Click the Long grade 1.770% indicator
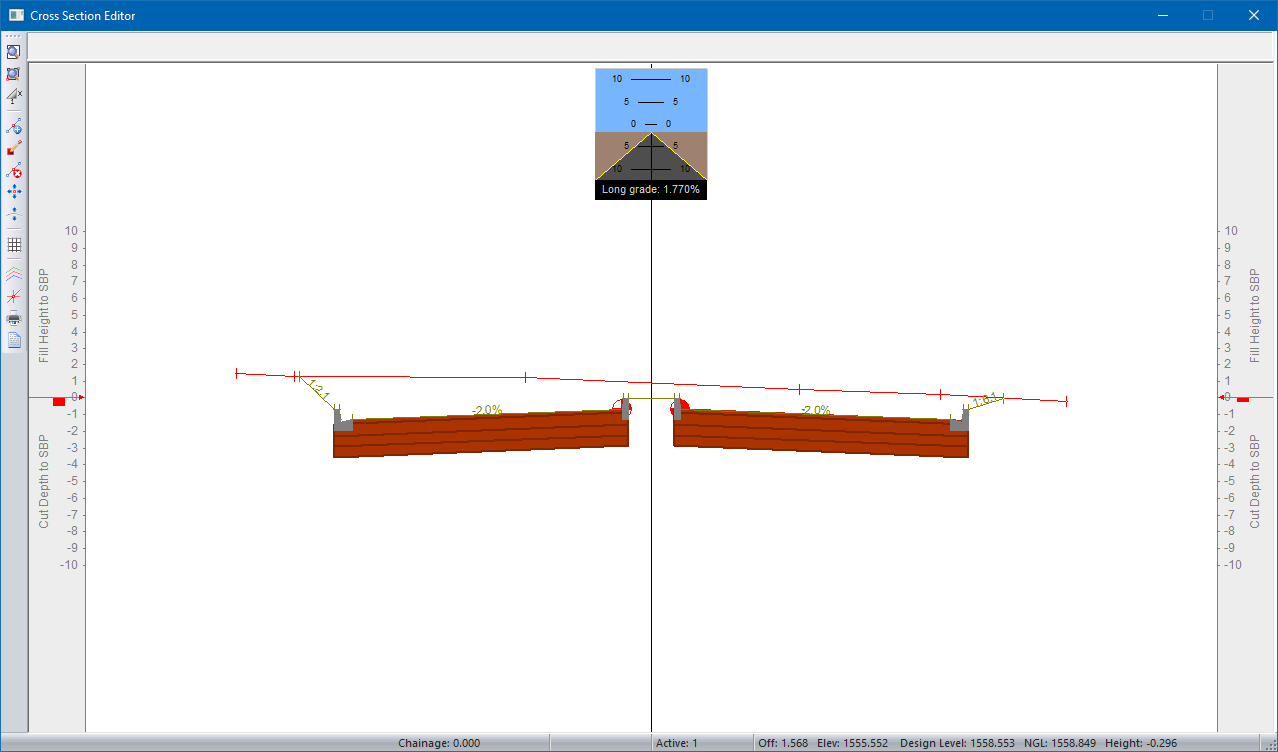The image size is (1278, 752). 650,189
